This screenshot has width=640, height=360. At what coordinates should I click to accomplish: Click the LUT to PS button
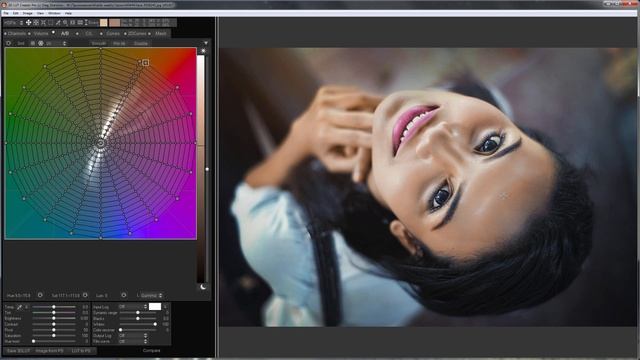coord(81,351)
